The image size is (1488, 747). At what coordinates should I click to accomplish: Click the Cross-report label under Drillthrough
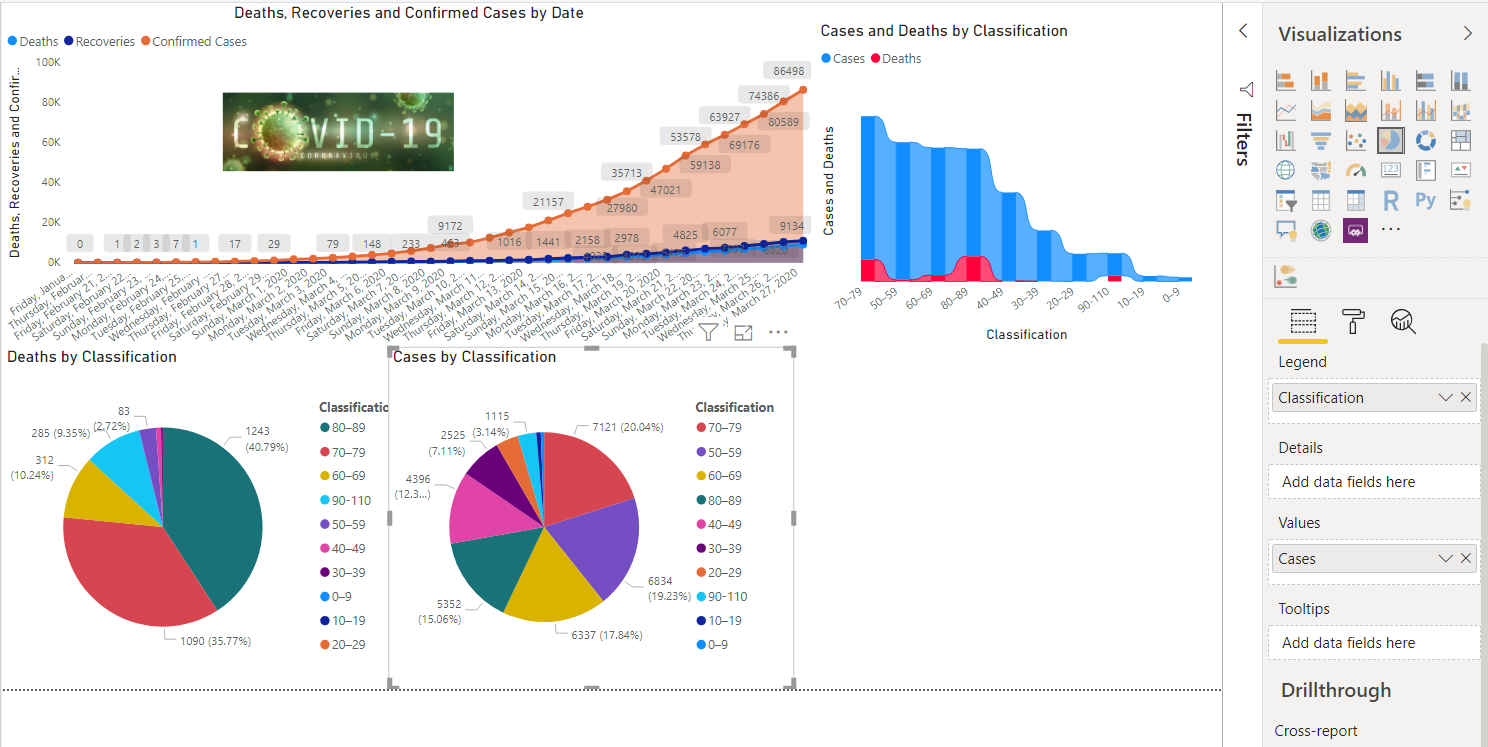[x=1316, y=731]
